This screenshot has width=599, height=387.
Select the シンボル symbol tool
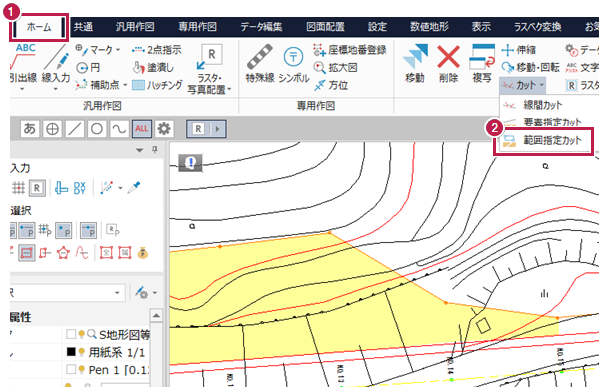tap(293, 64)
